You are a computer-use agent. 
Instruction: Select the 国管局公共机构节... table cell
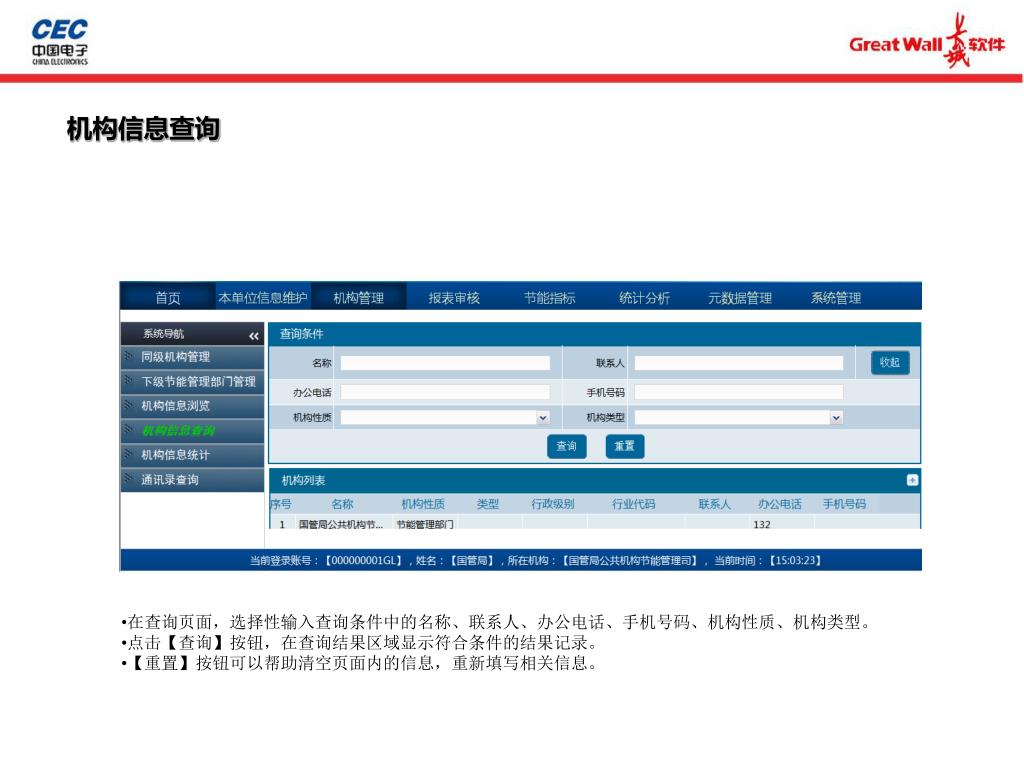[341, 524]
